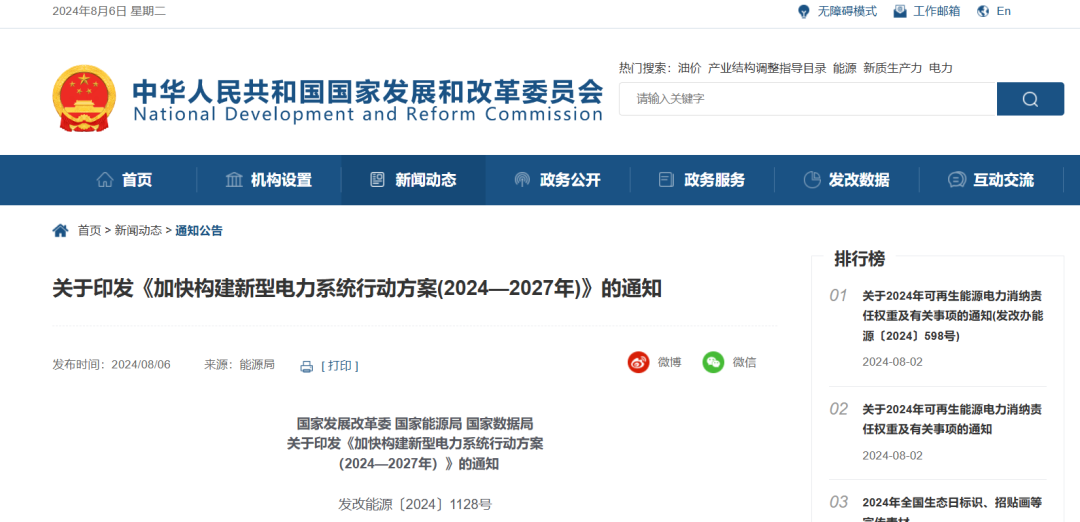This screenshot has height=522, width=1080.
Task: Open the 发改数据 navigation tab
Action: tap(847, 180)
